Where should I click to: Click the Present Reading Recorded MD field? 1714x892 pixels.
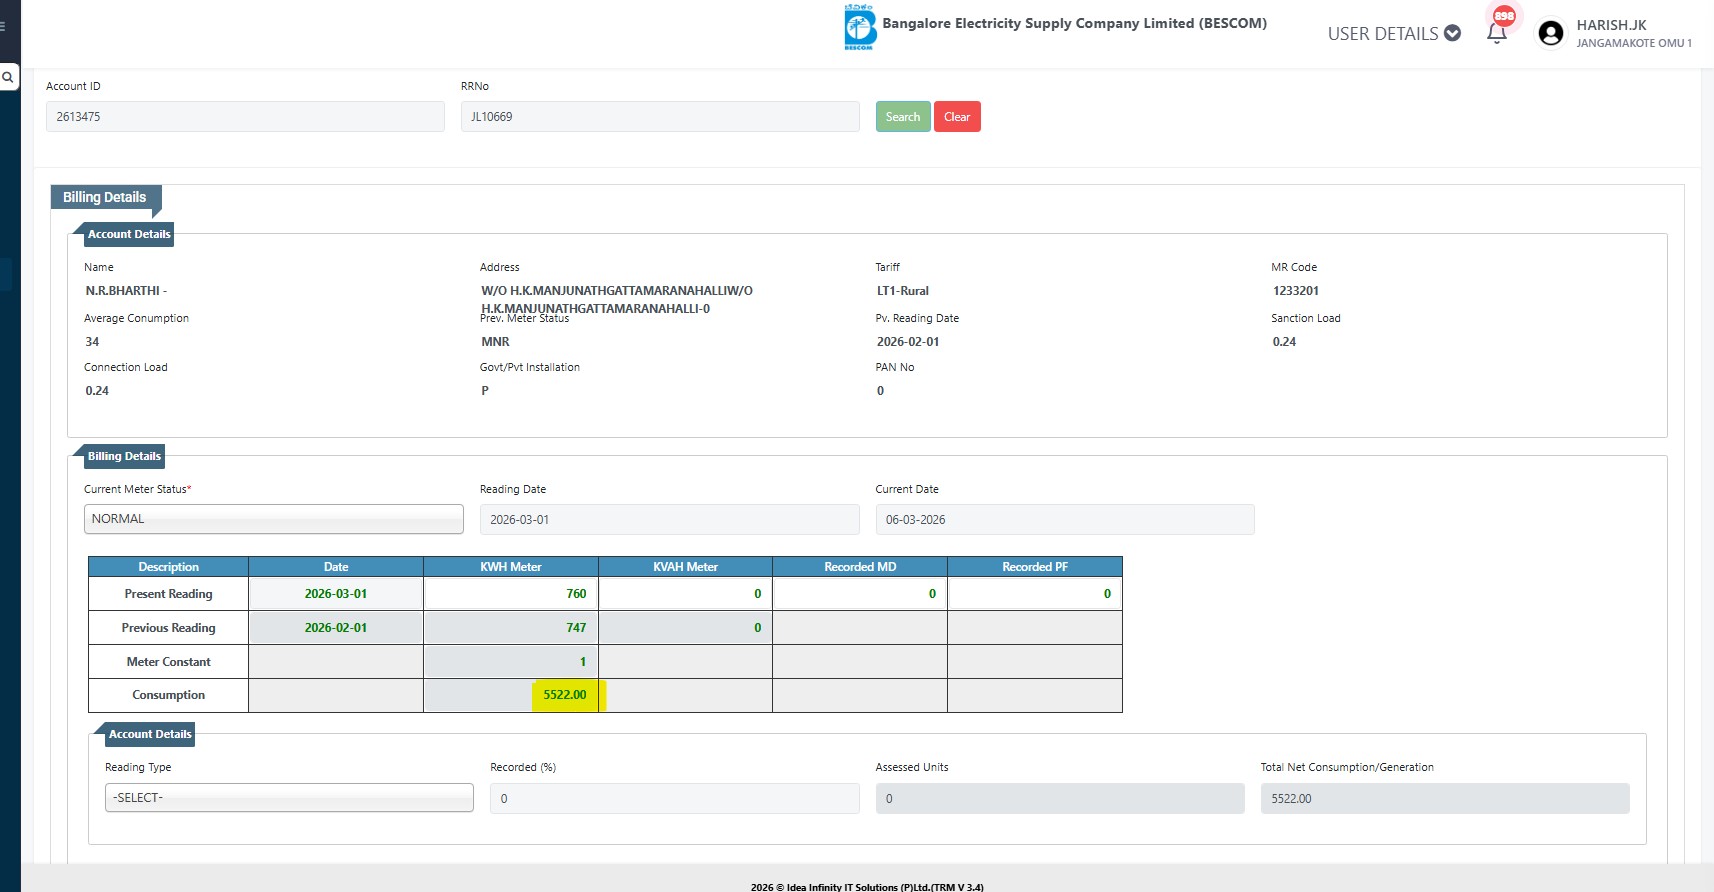pyautogui.click(x=859, y=594)
